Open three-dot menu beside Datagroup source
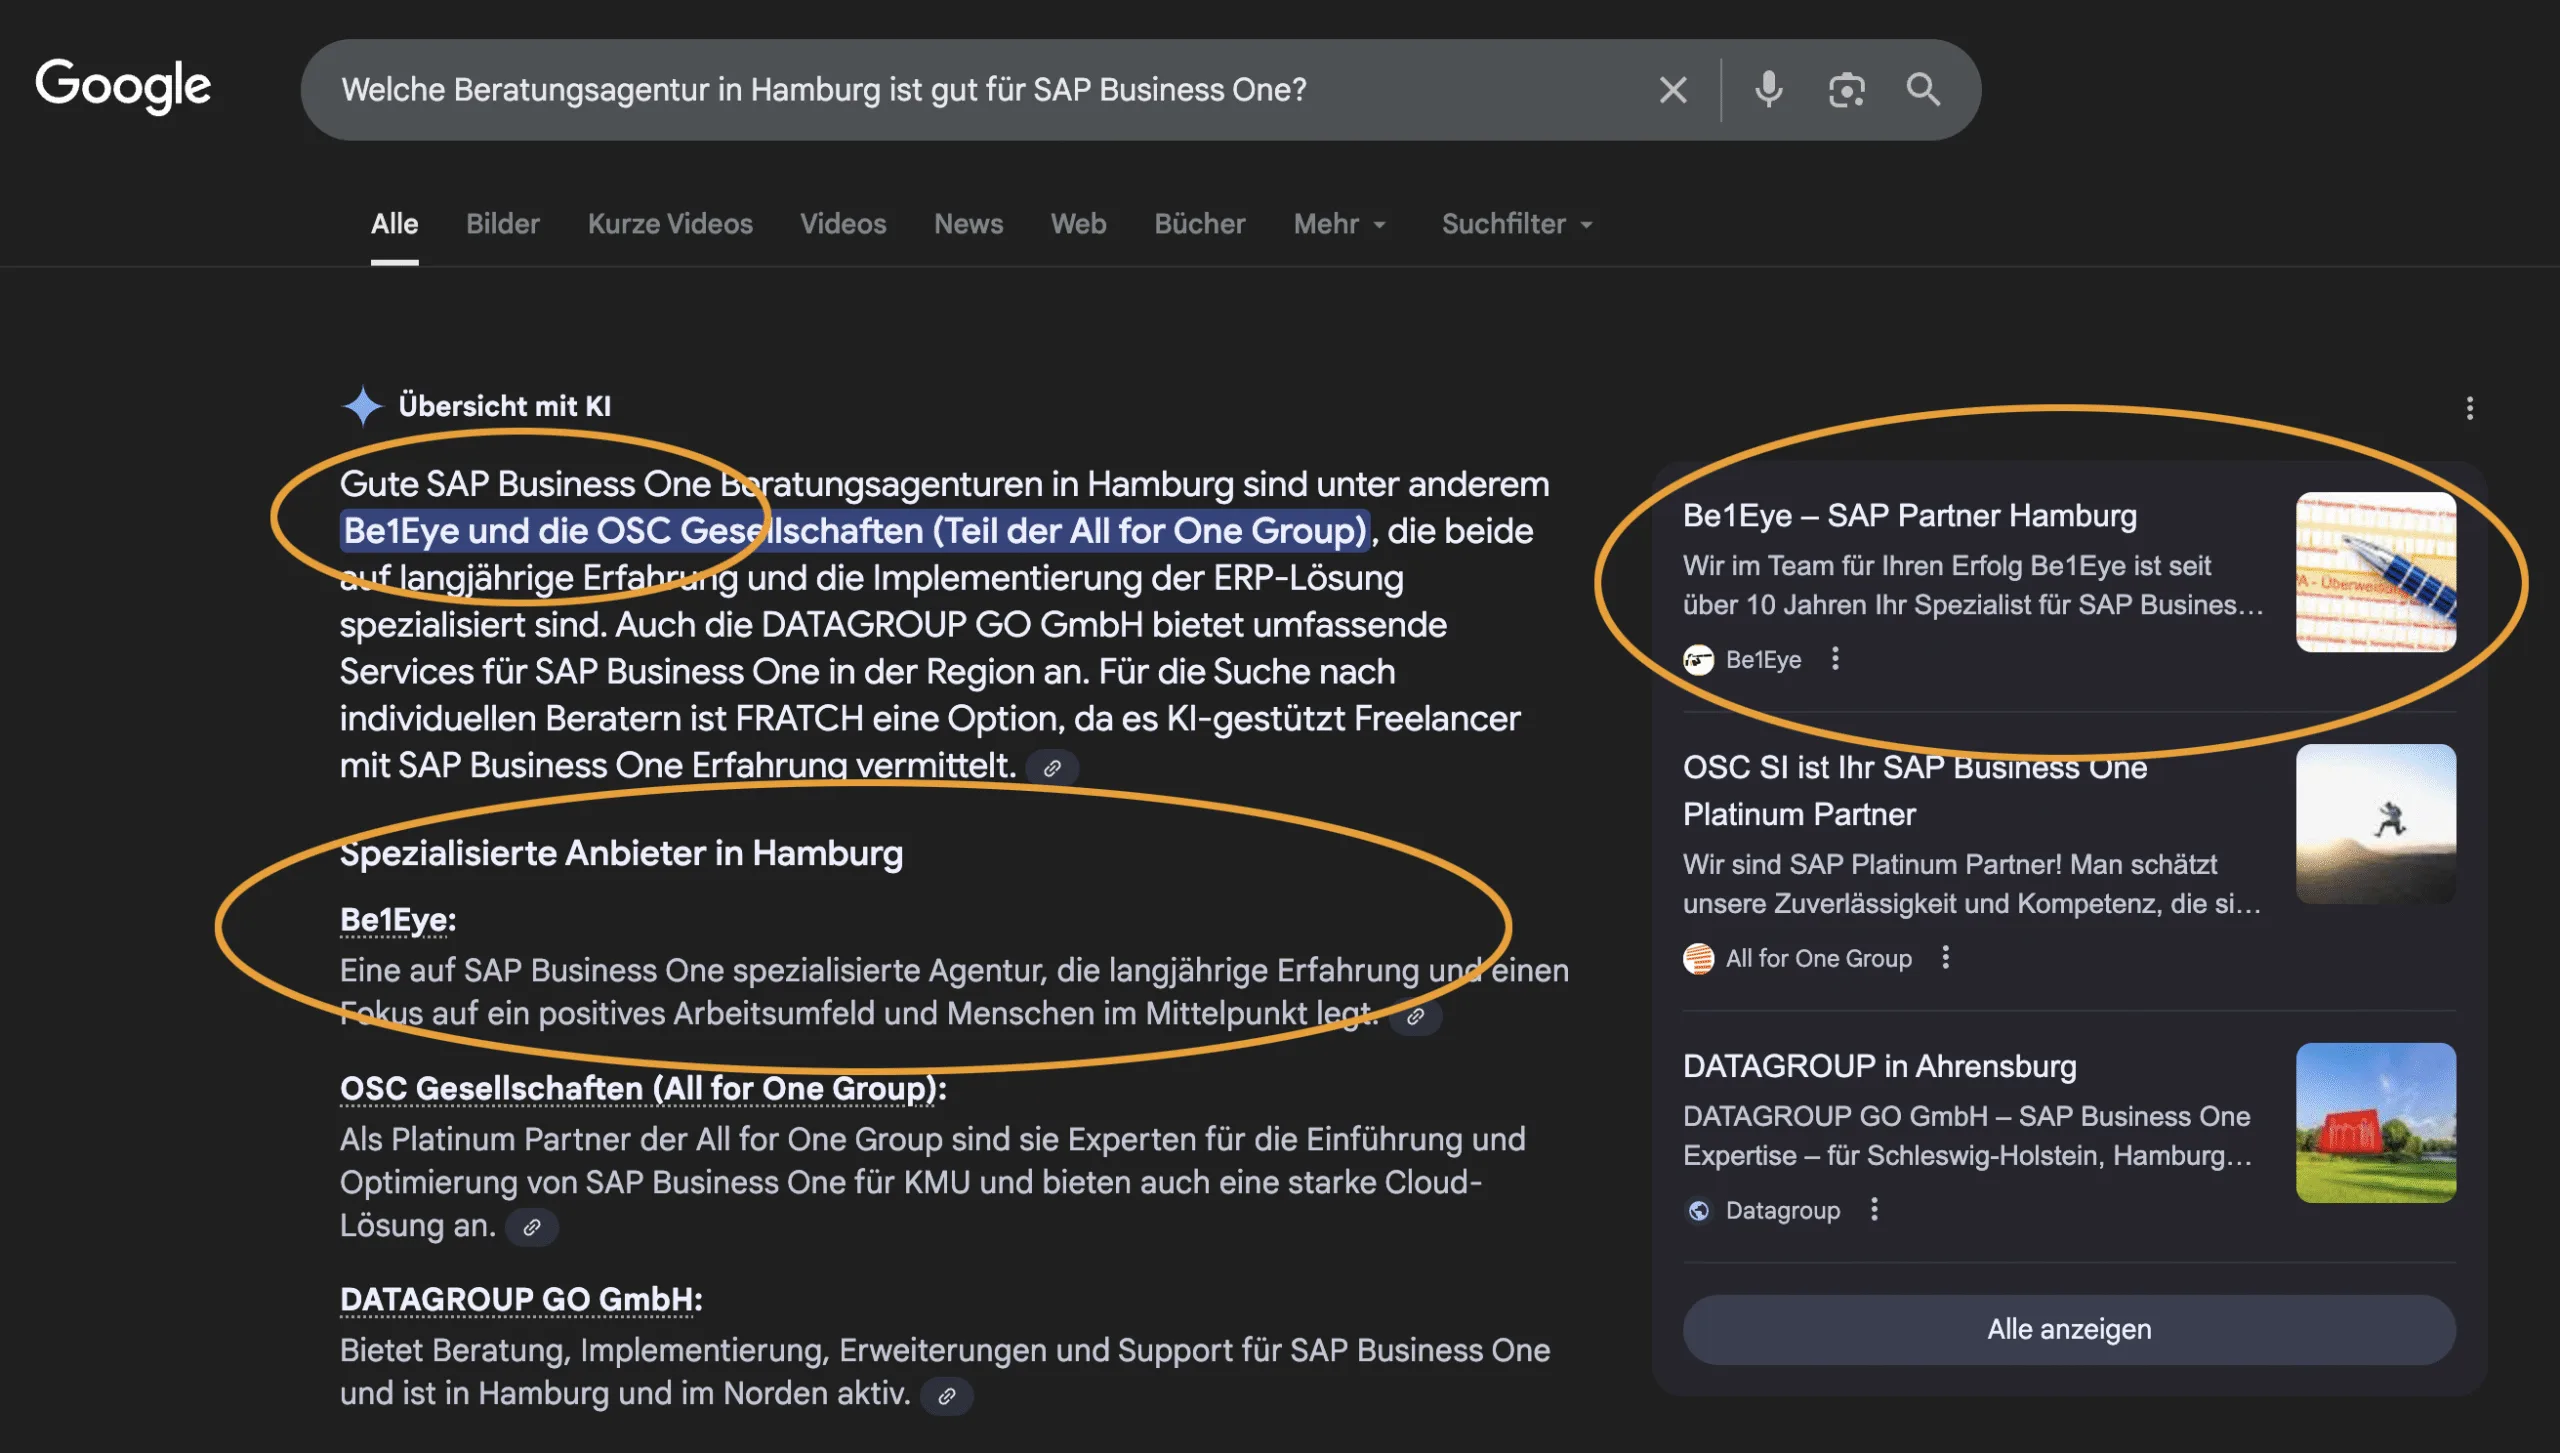Image resolution: width=2560 pixels, height=1453 pixels. coord(1874,1210)
